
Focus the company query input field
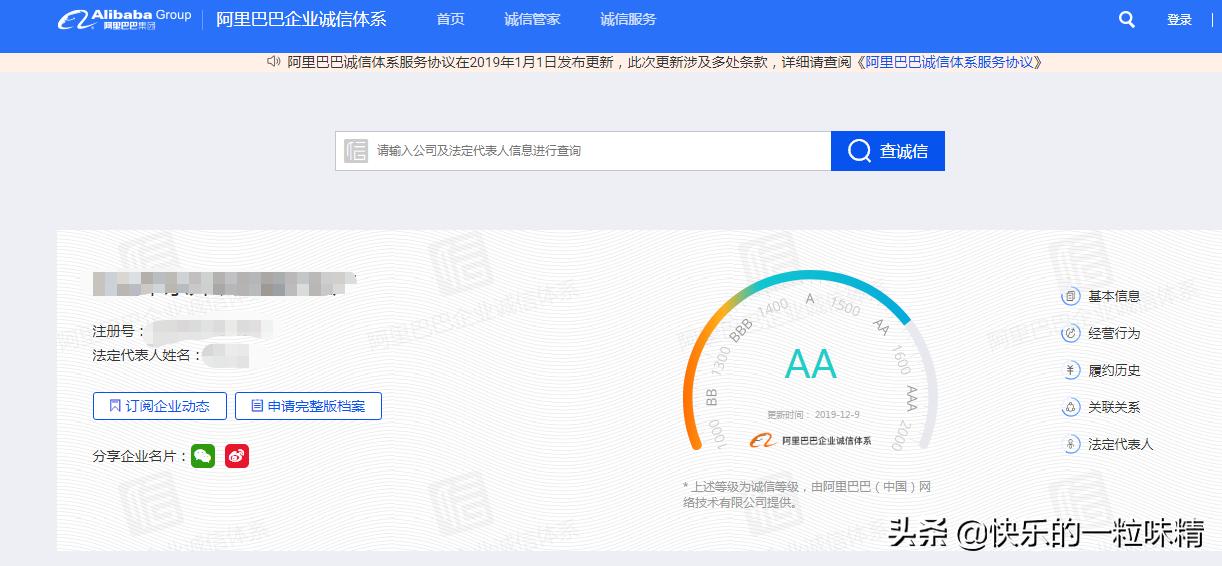tap(583, 151)
